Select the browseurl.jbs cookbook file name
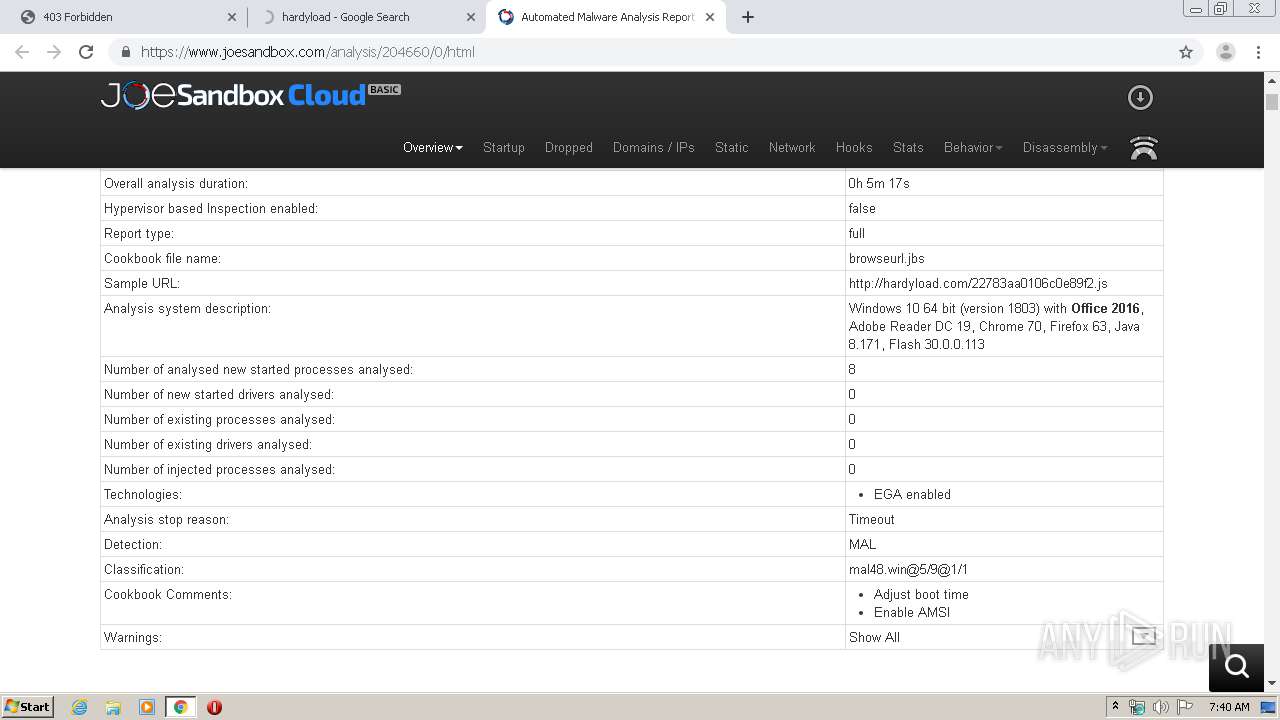The image size is (1280, 720). click(x=887, y=258)
